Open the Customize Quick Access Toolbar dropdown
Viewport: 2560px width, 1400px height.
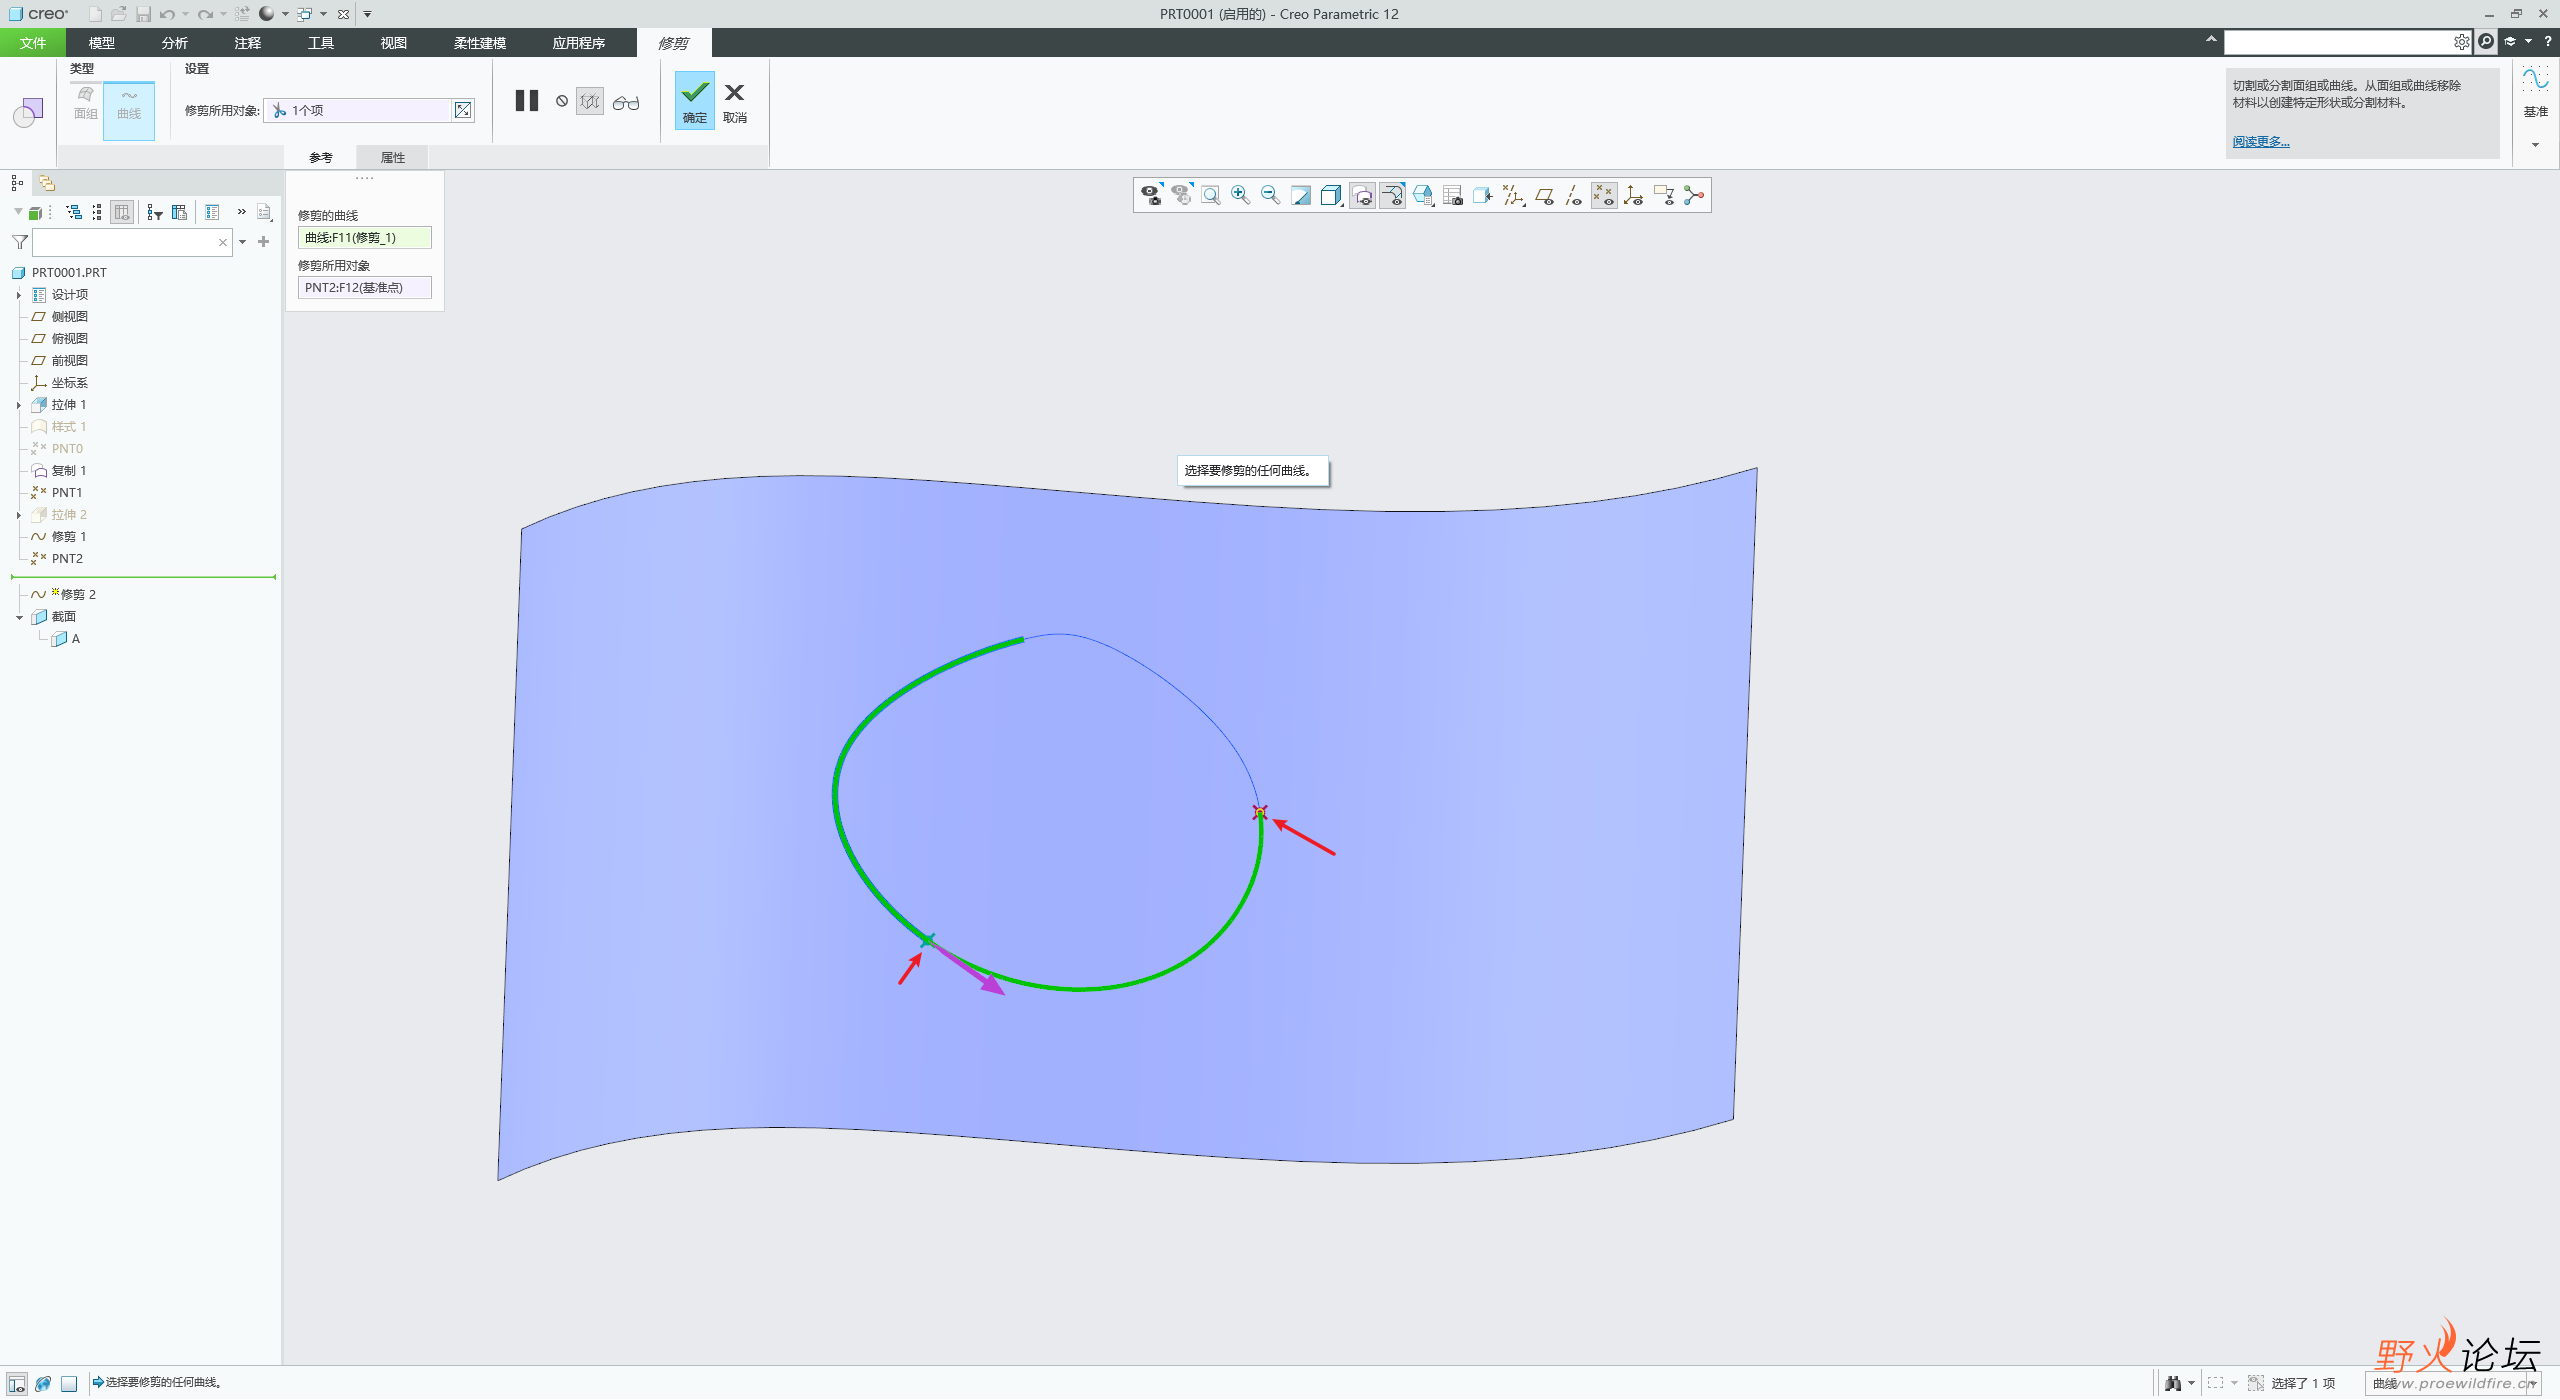368,14
